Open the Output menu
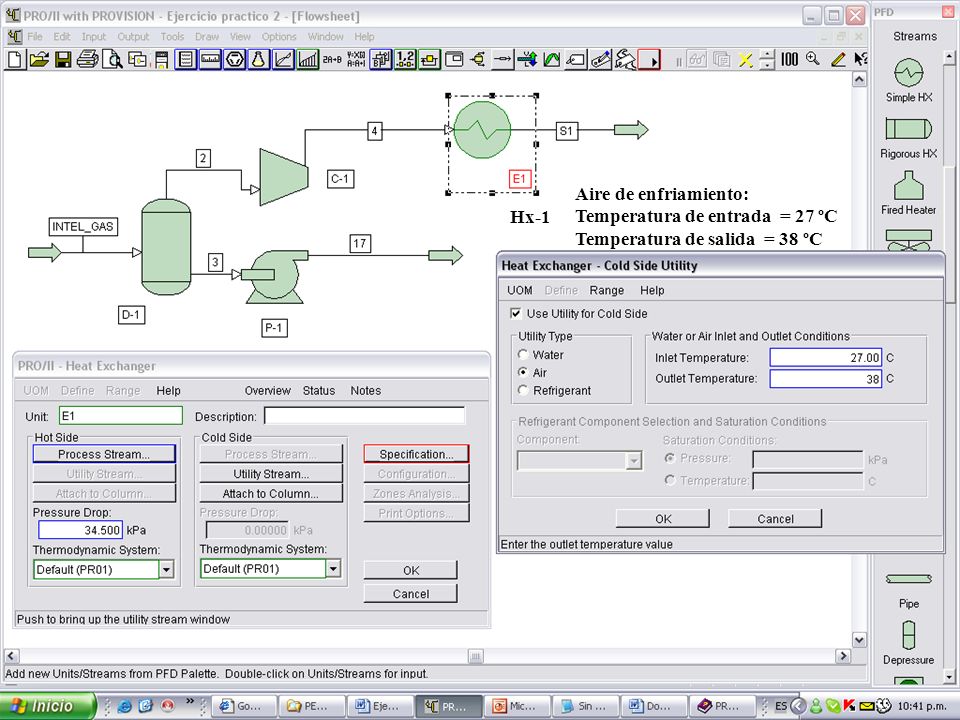Viewport: 960px width, 720px height. click(133, 37)
